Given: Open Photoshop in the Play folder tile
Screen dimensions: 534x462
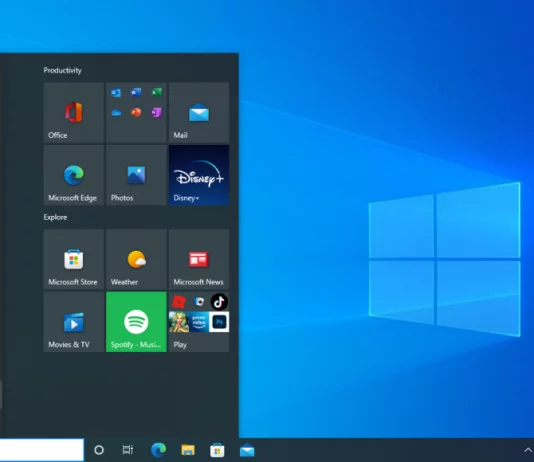Looking at the screenshot, I should click(x=219, y=322).
